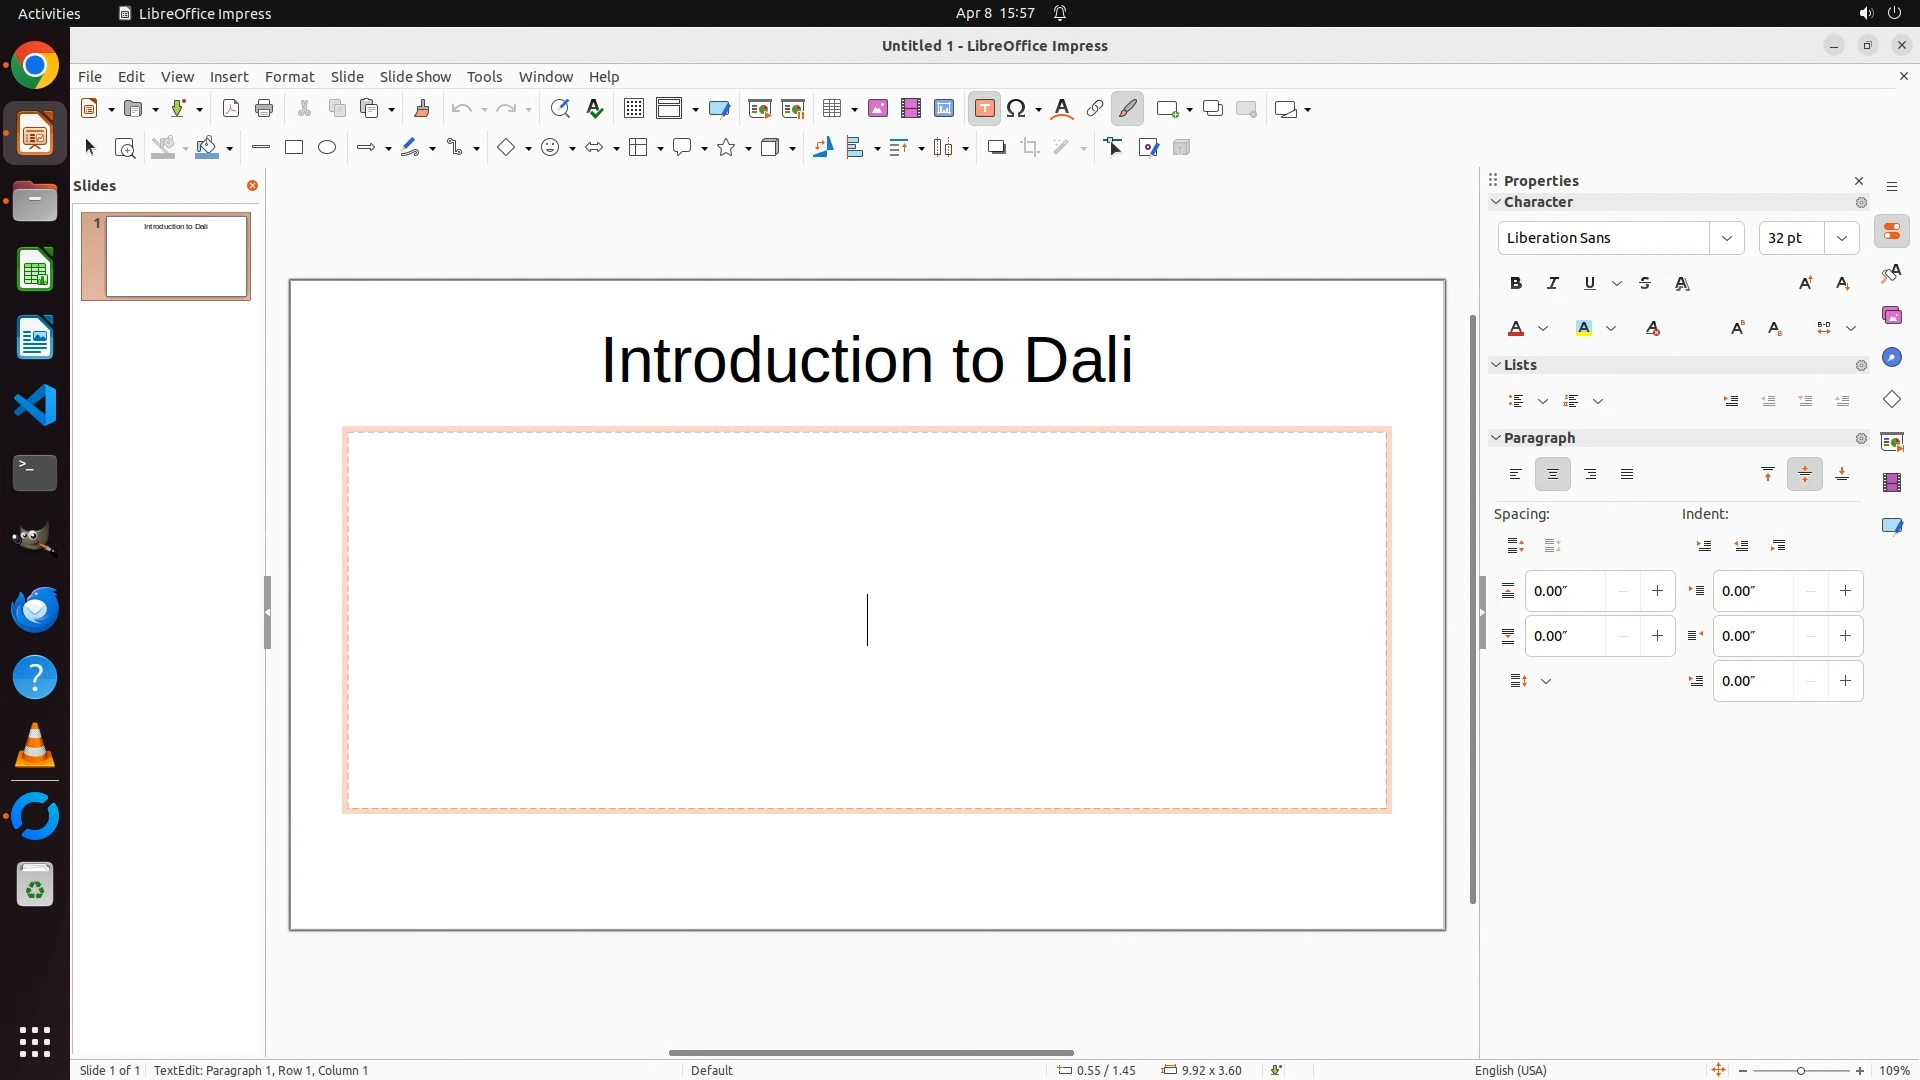Open the font name dropdown
Image resolution: width=1920 pixels, height=1080 pixels.
click(1726, 238)
